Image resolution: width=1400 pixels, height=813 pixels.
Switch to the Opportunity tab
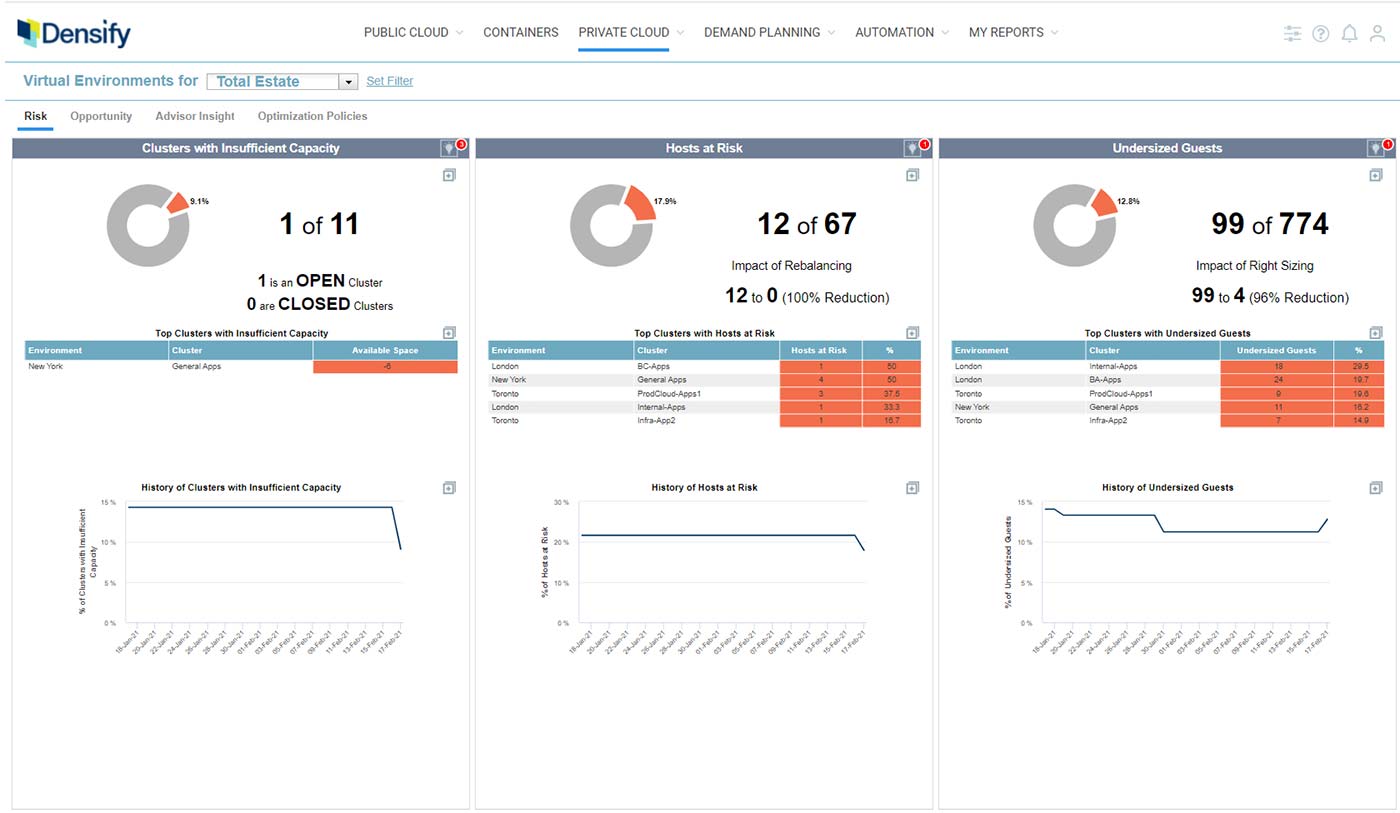pyautogui.click(x=101, y=116)
